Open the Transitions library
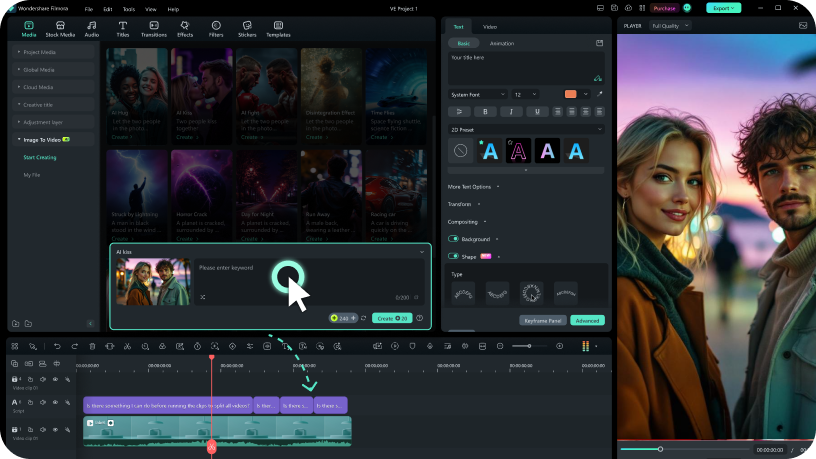Screen dimensions: 816x459 pos(154,29)
